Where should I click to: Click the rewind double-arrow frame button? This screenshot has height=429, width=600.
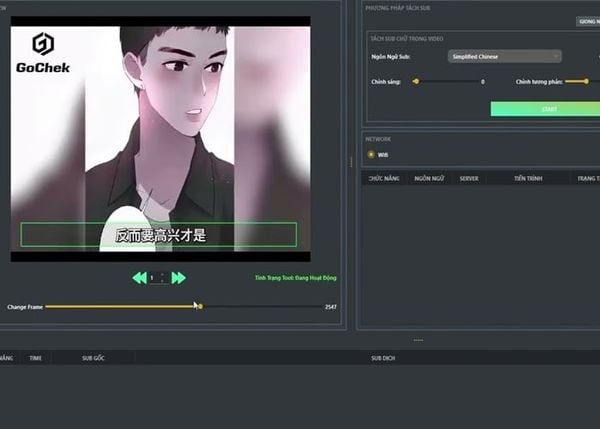tap(139, 278)
